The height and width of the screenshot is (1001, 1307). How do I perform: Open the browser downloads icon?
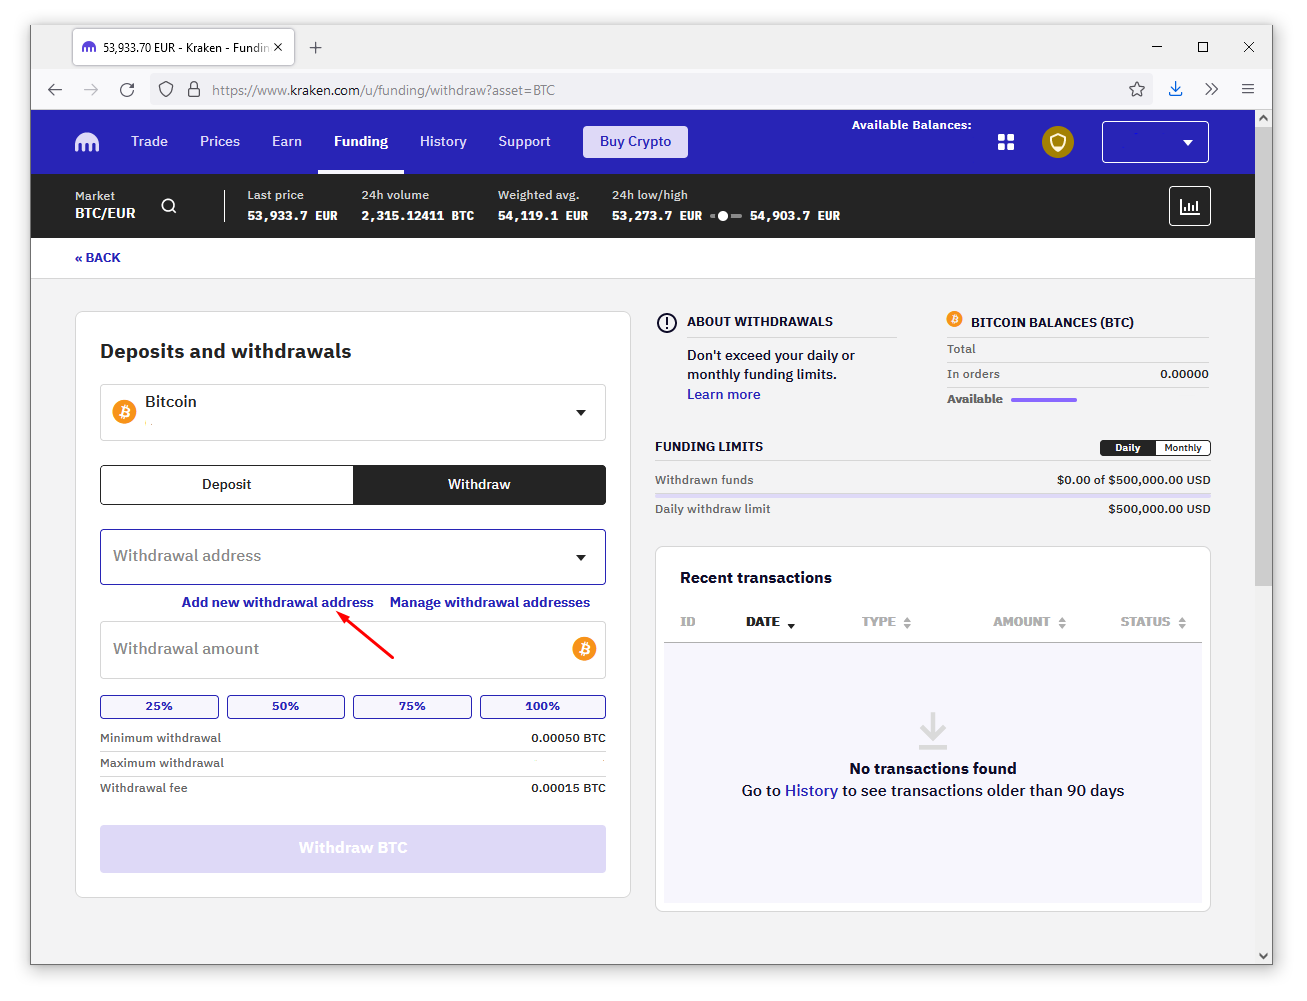(1176, 90)
